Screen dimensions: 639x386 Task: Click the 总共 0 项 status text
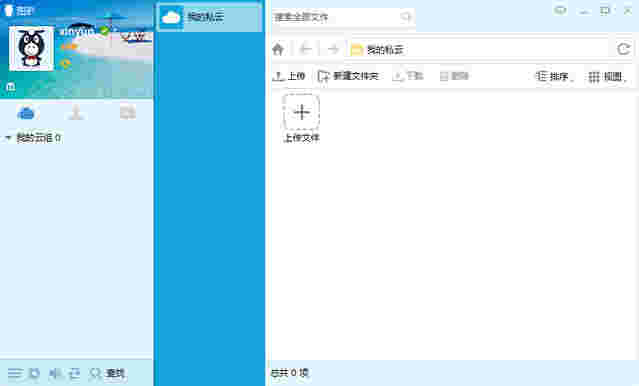tap(290, 373)
